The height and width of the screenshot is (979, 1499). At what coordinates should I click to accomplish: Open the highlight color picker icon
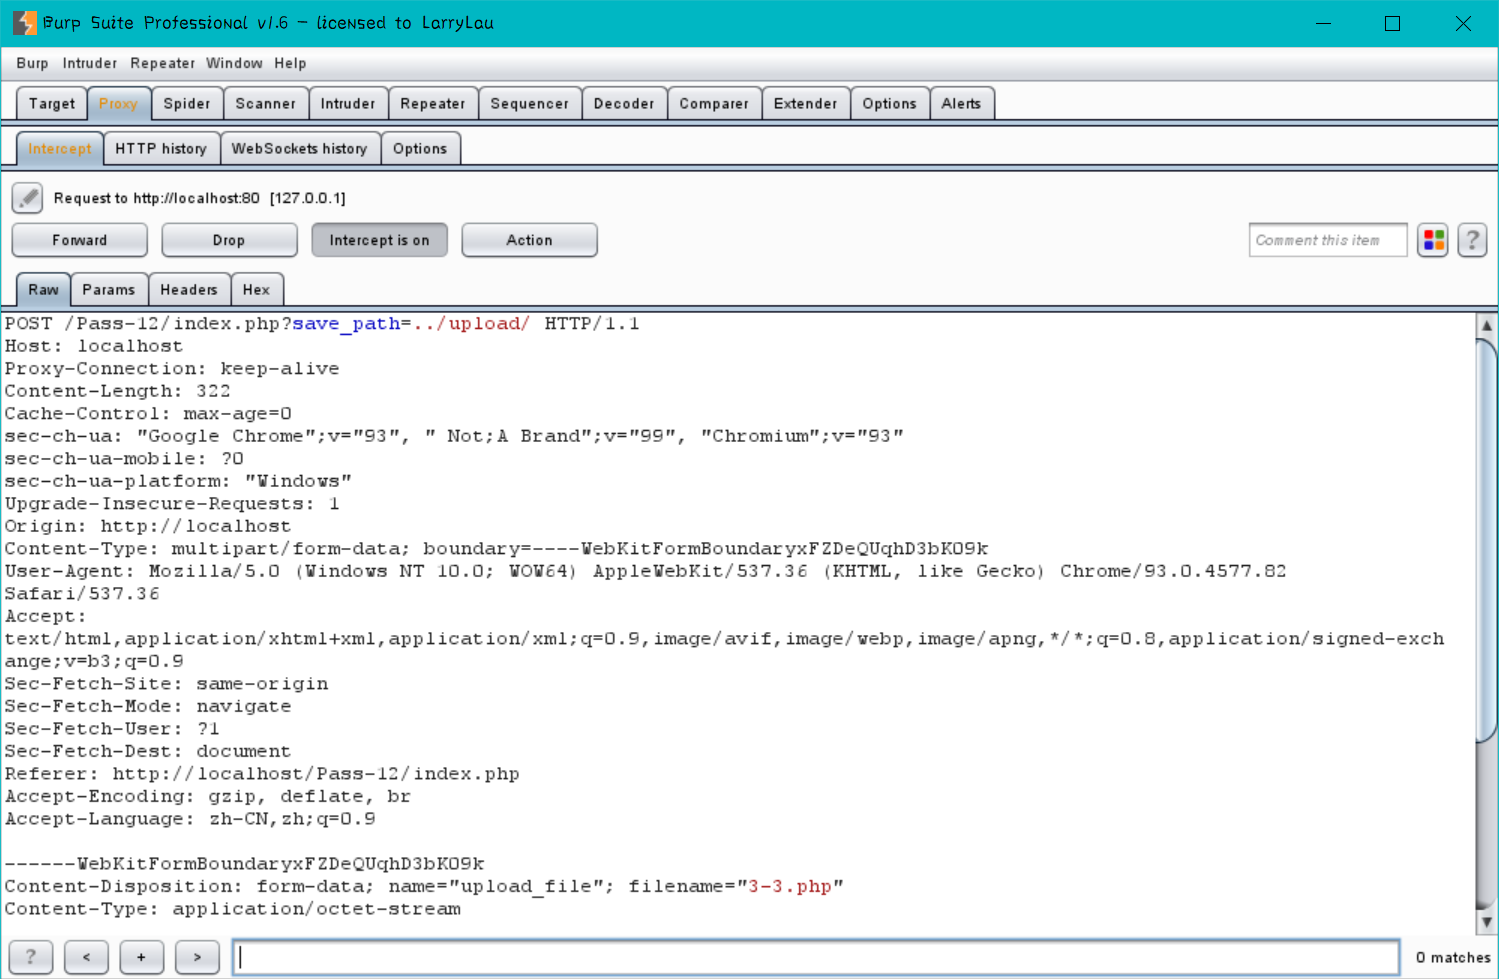[x=1433, y=240]
